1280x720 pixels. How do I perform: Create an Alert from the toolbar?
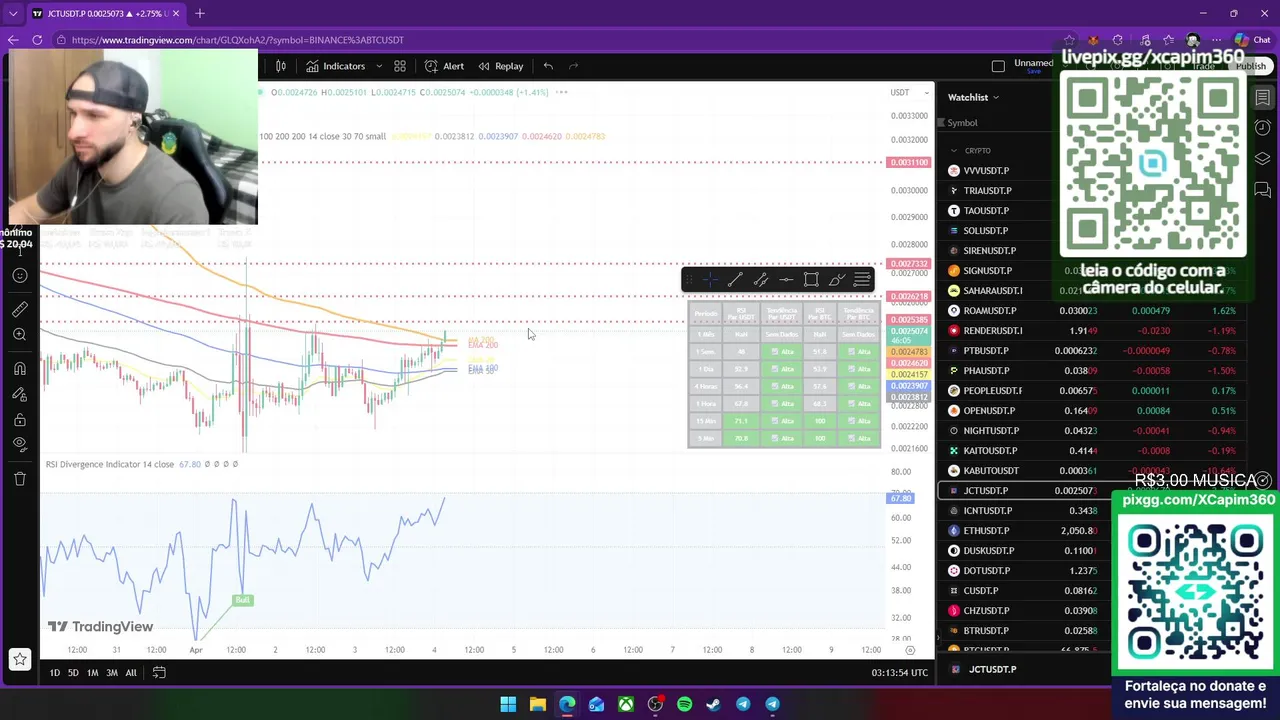pos(444,66)
